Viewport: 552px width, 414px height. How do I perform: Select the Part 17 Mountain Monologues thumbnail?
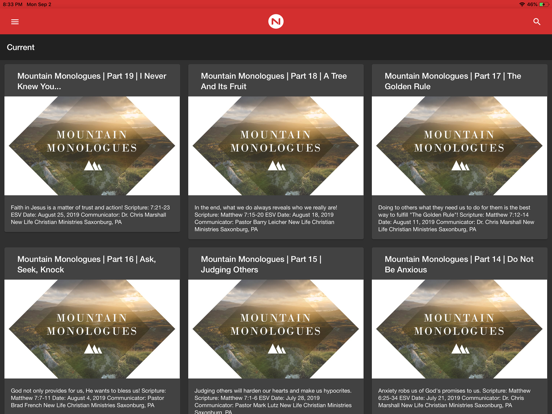(459, 146)
